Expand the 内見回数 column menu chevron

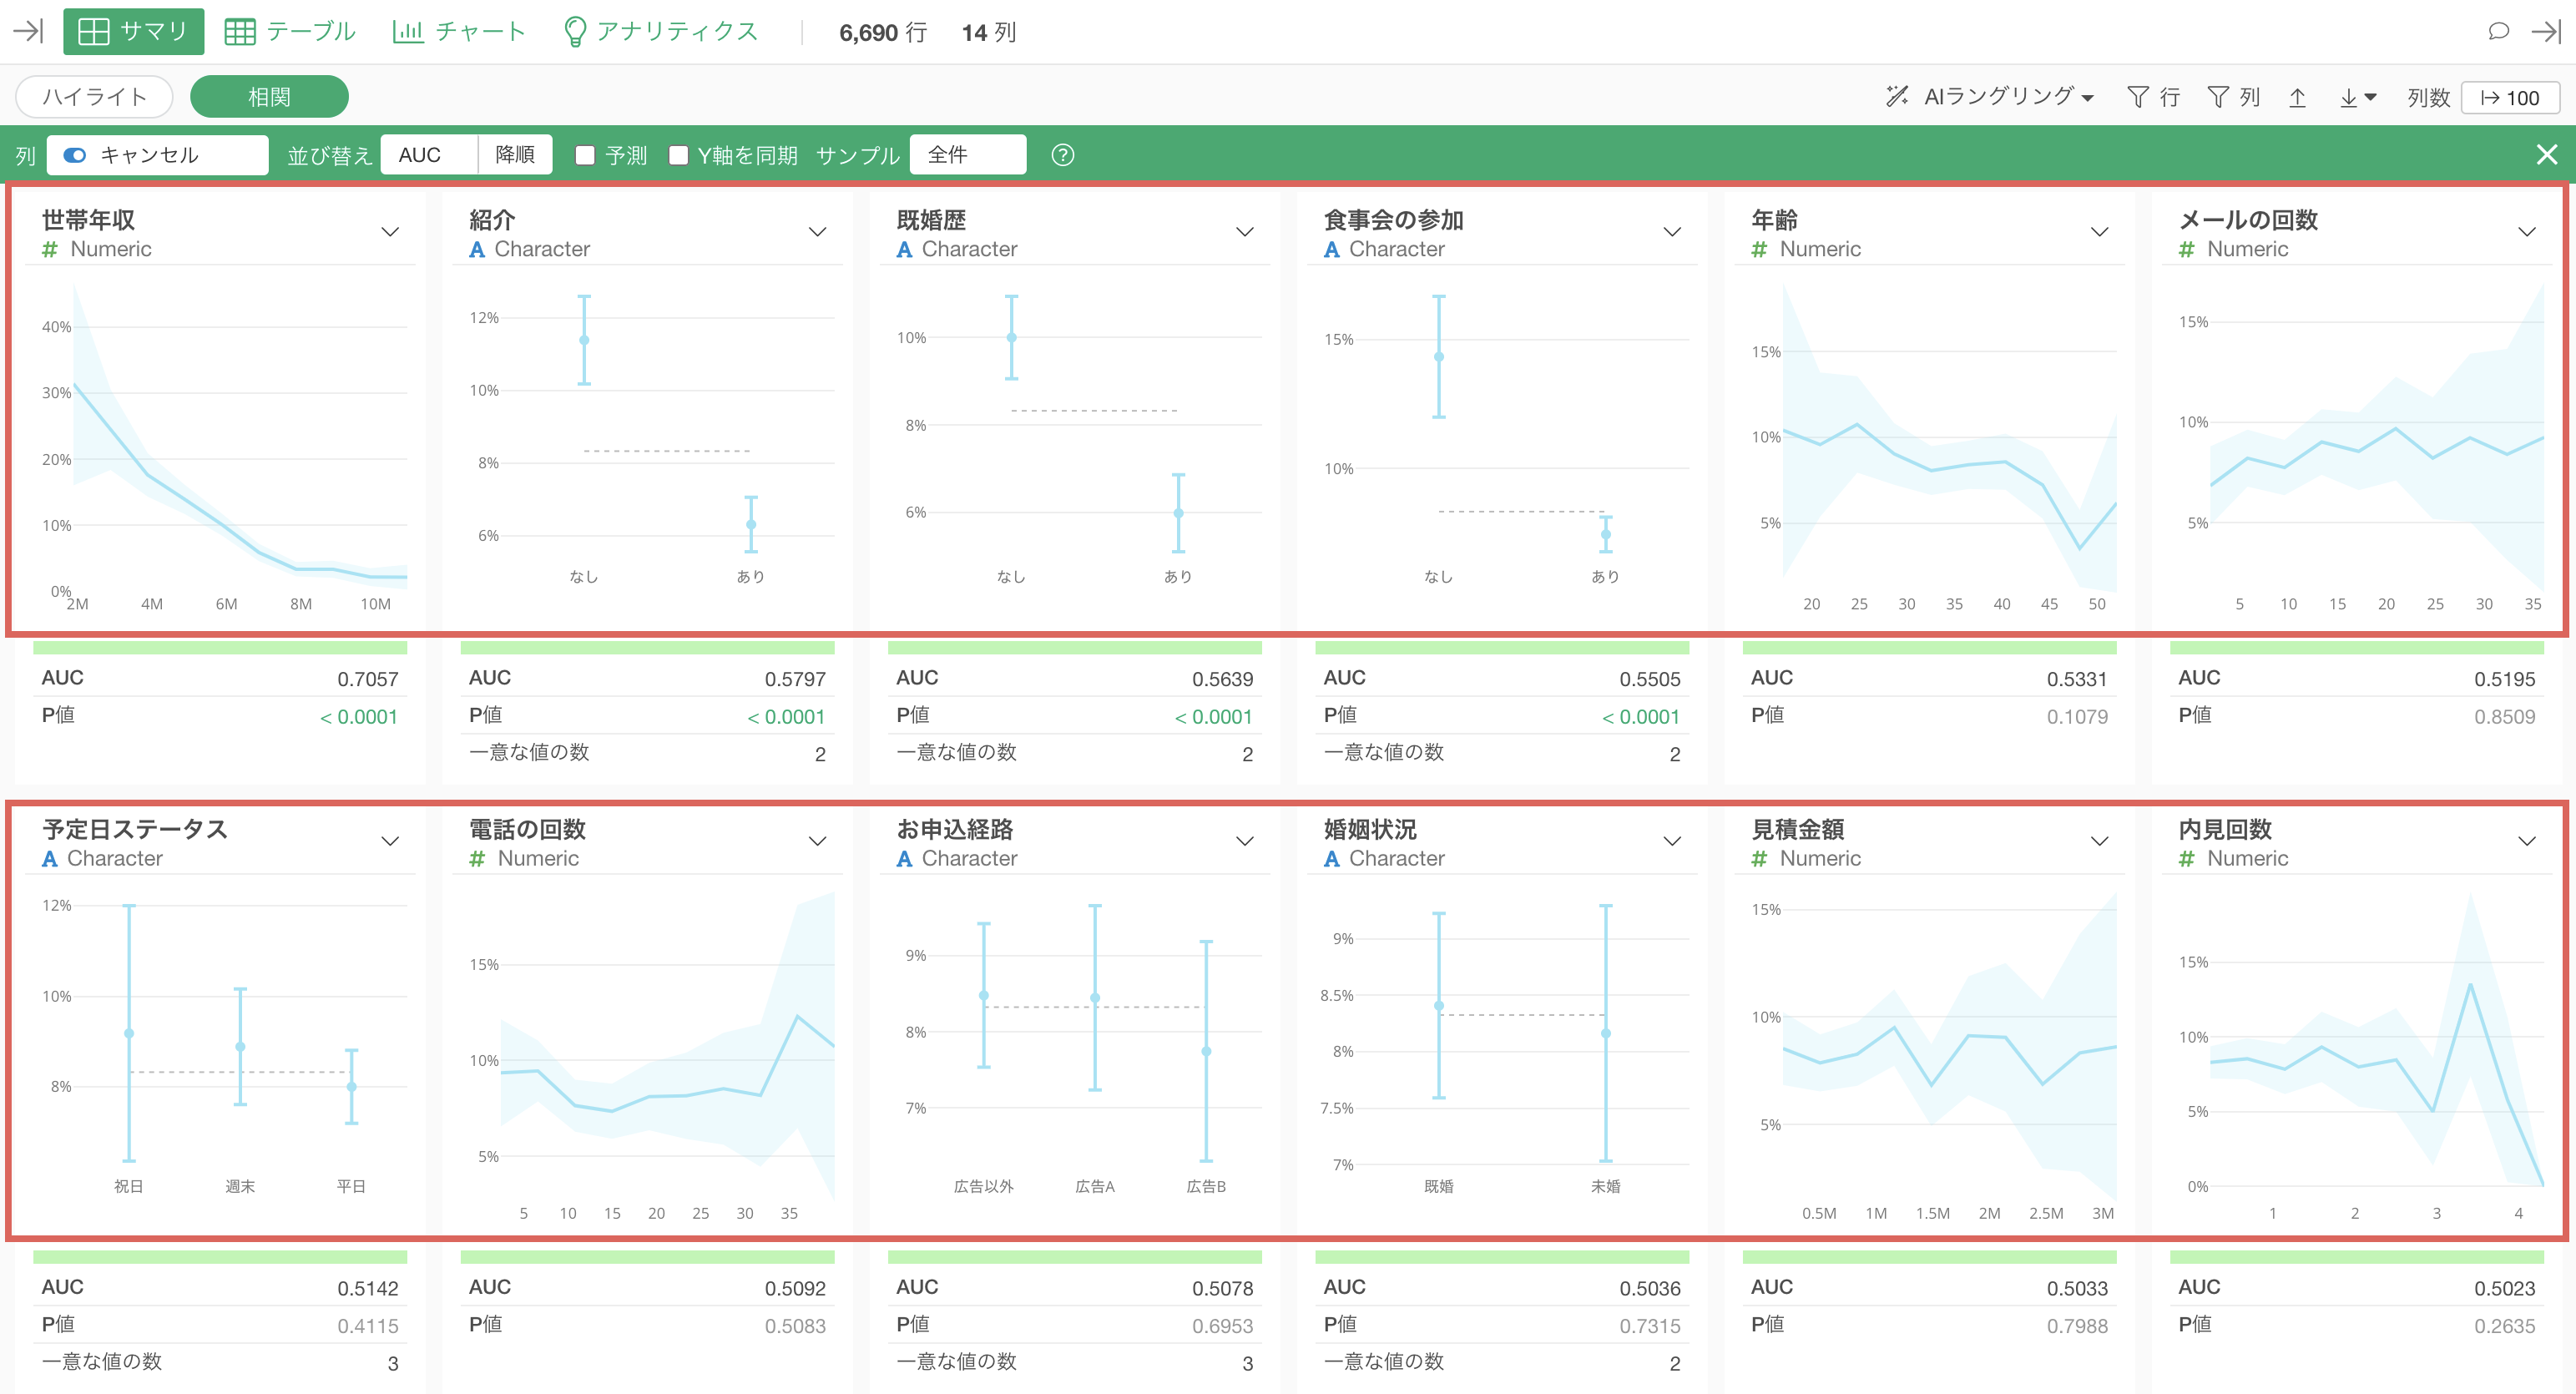2527,841
